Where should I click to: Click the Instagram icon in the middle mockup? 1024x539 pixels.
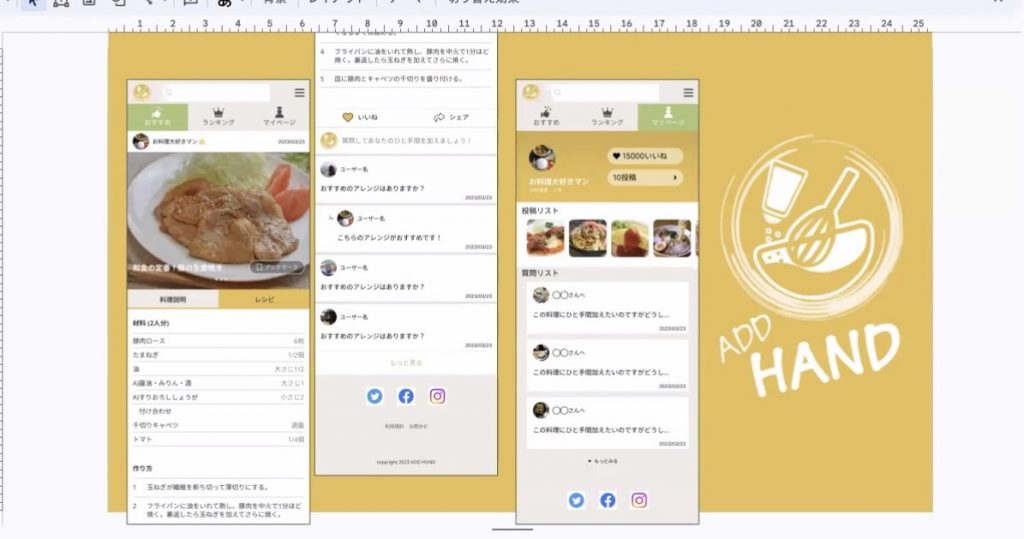[437, 396]
